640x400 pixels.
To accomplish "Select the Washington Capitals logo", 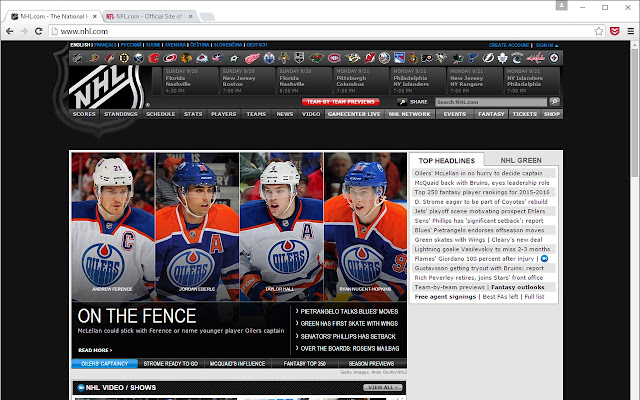I will click(x=536, y=58).
